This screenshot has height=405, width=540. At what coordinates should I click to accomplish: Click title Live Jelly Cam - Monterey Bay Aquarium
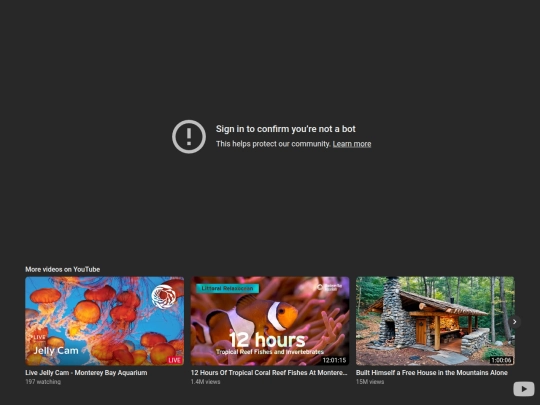coord(86,373)
